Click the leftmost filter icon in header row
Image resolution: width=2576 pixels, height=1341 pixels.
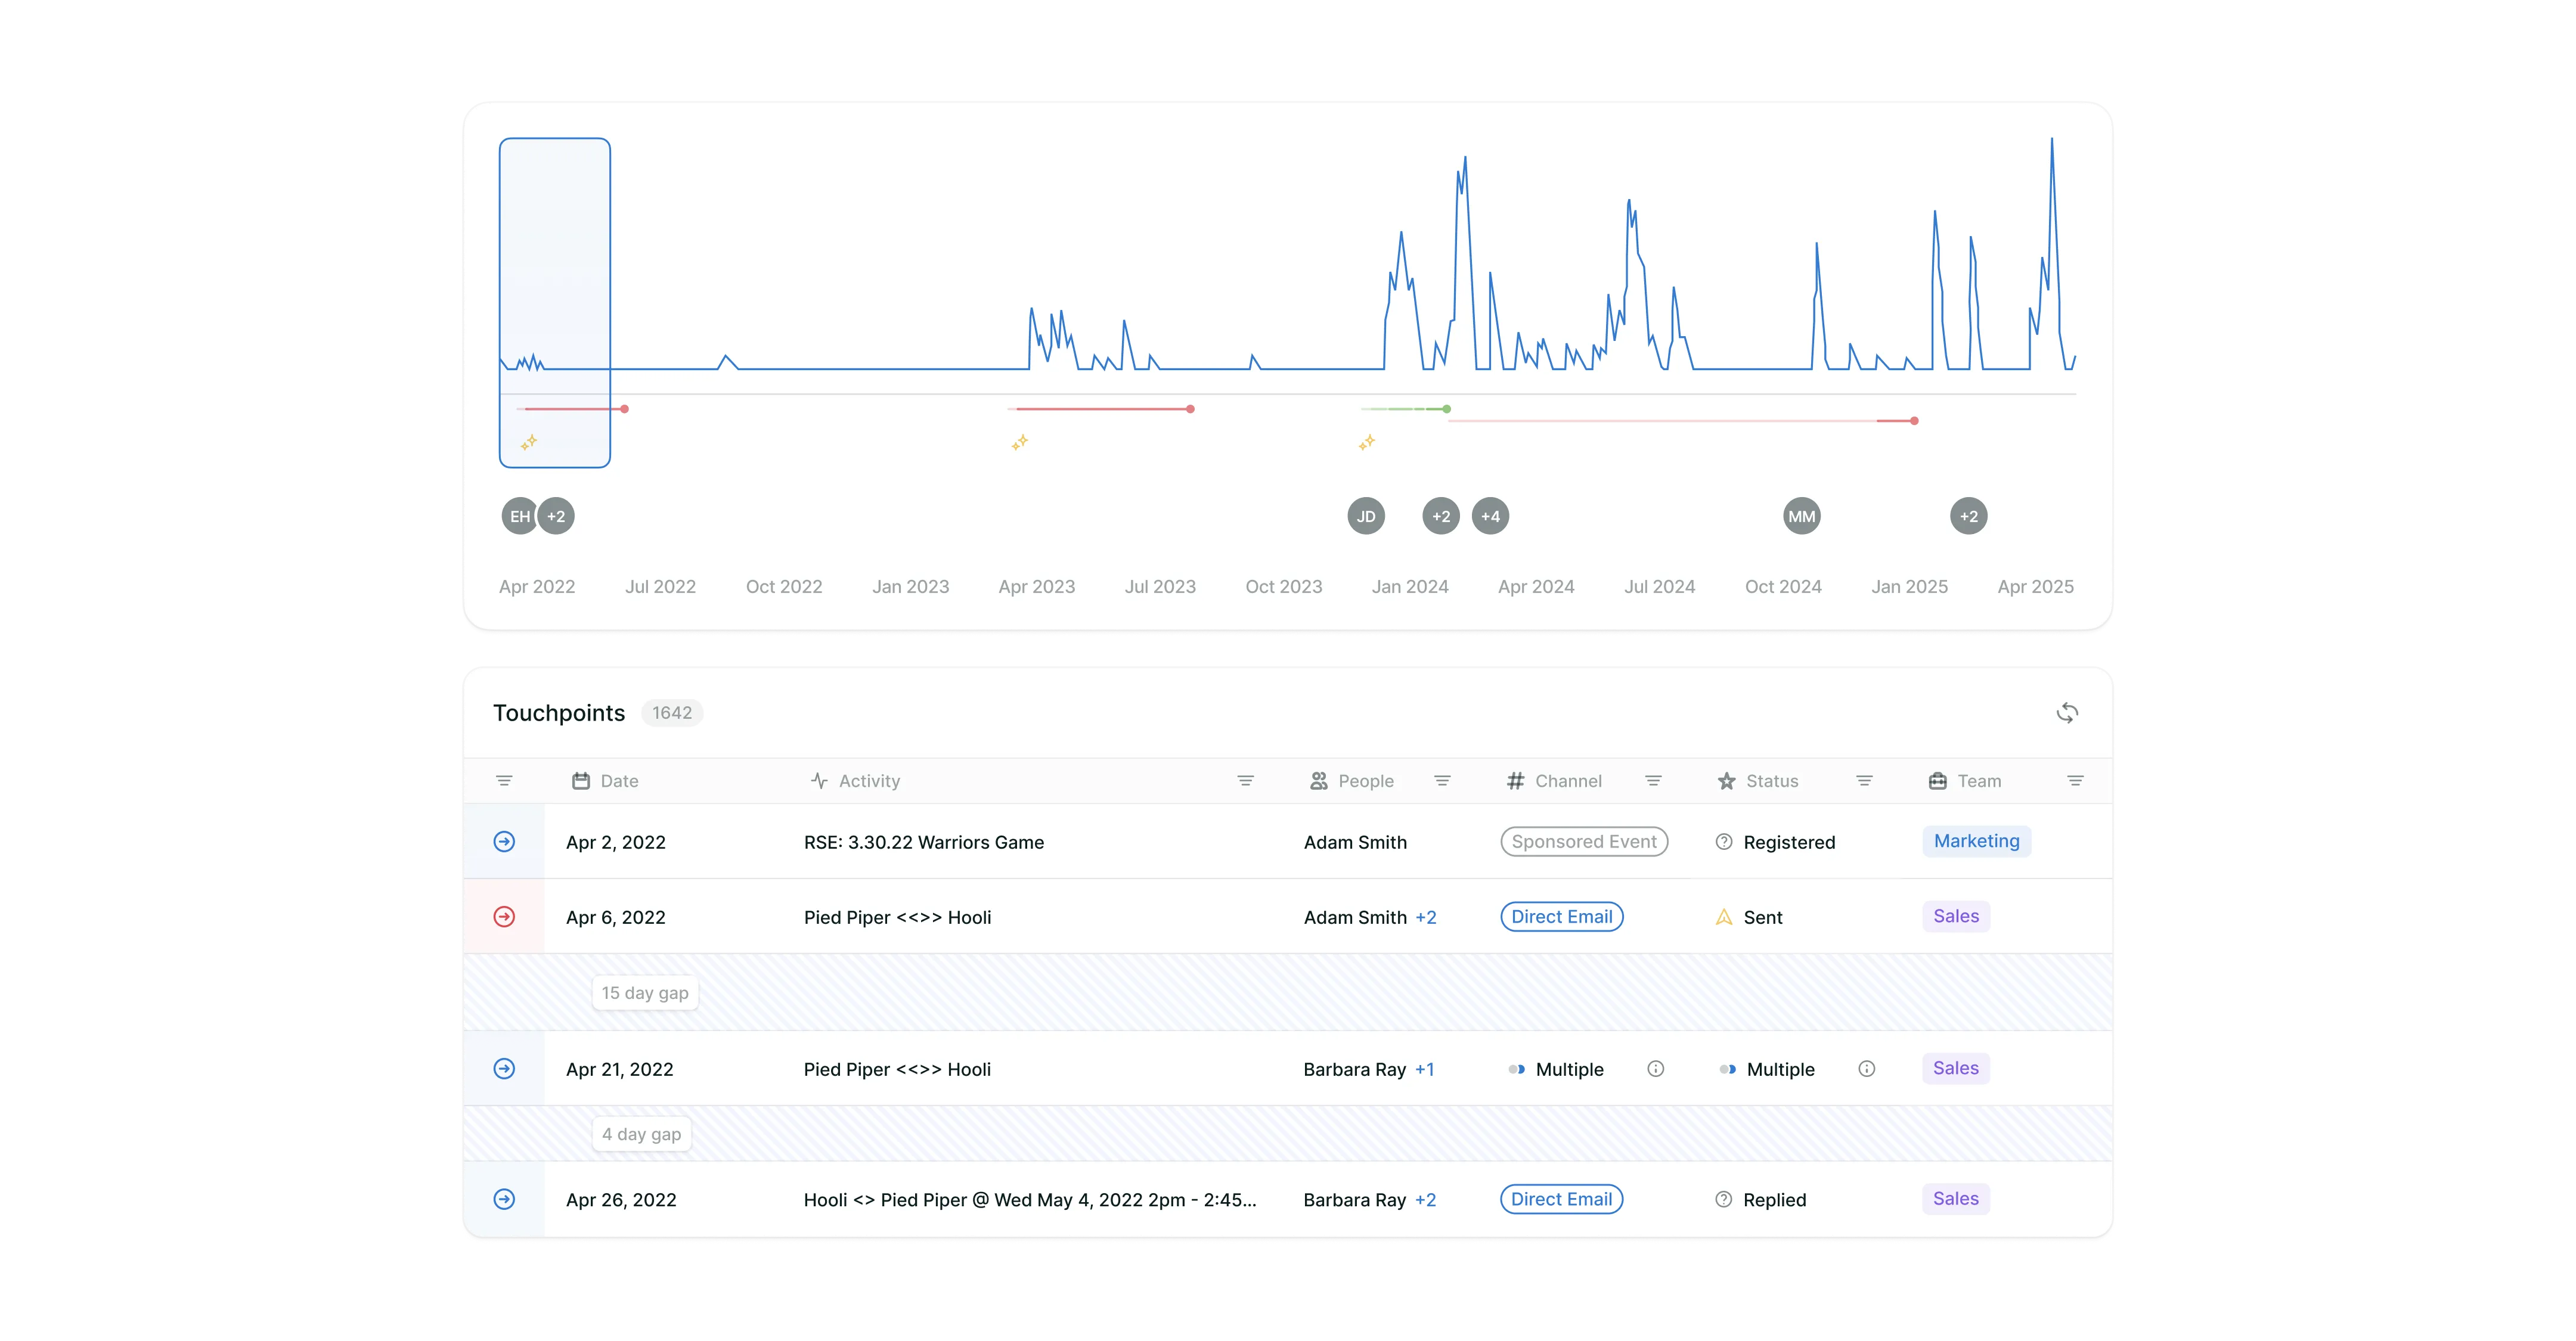[x=504, y=781]
